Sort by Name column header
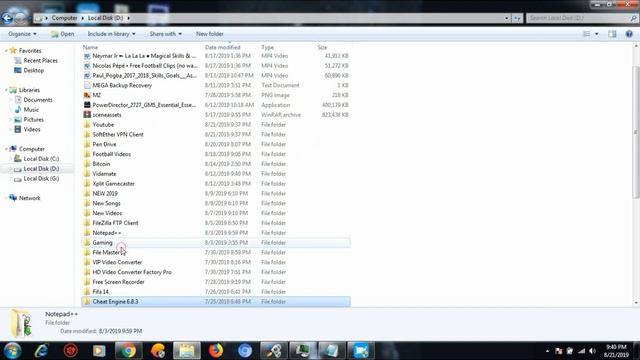 click(90, 47)
